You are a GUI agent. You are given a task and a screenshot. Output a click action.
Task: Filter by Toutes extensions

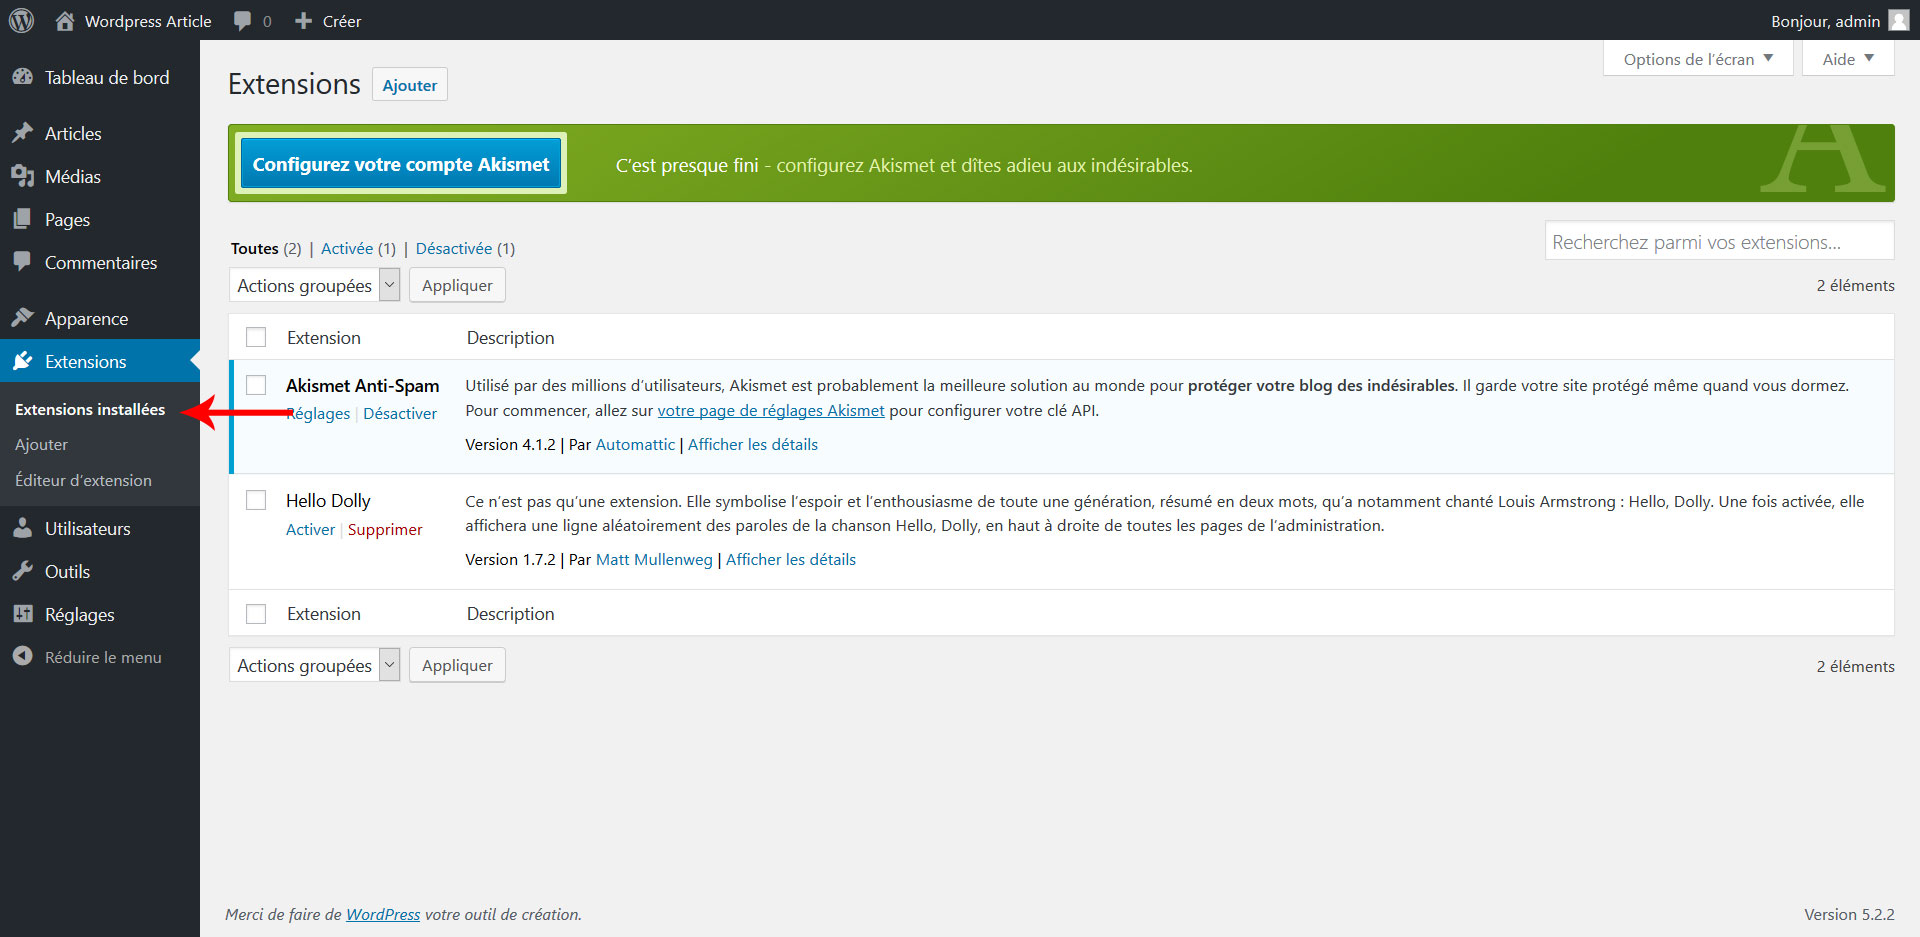click(255, 248)
